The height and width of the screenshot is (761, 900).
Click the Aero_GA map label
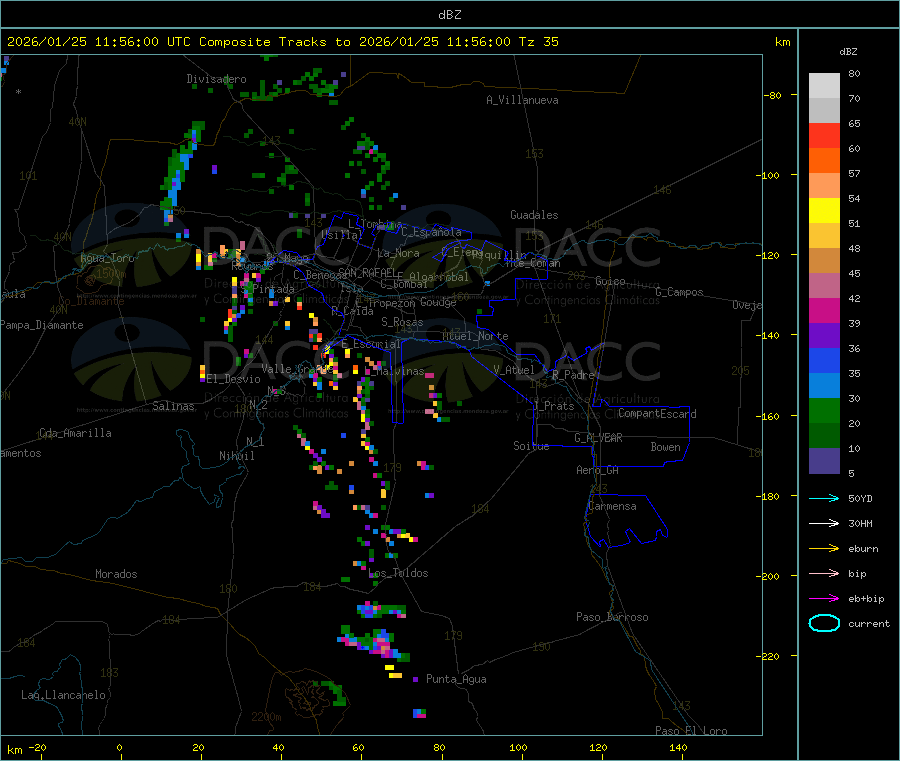click(598, 470)
